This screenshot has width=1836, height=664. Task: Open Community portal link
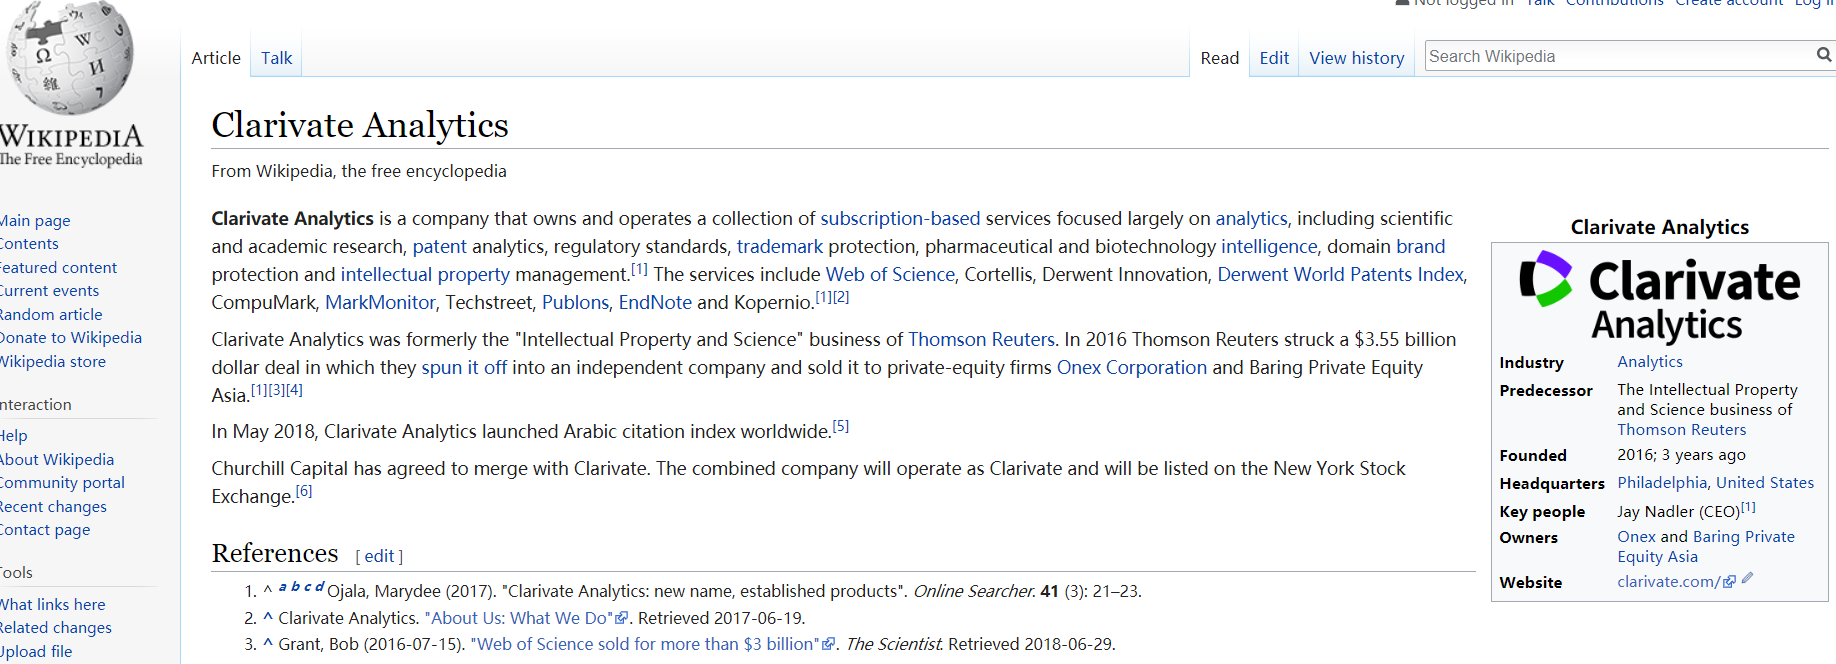62,483
